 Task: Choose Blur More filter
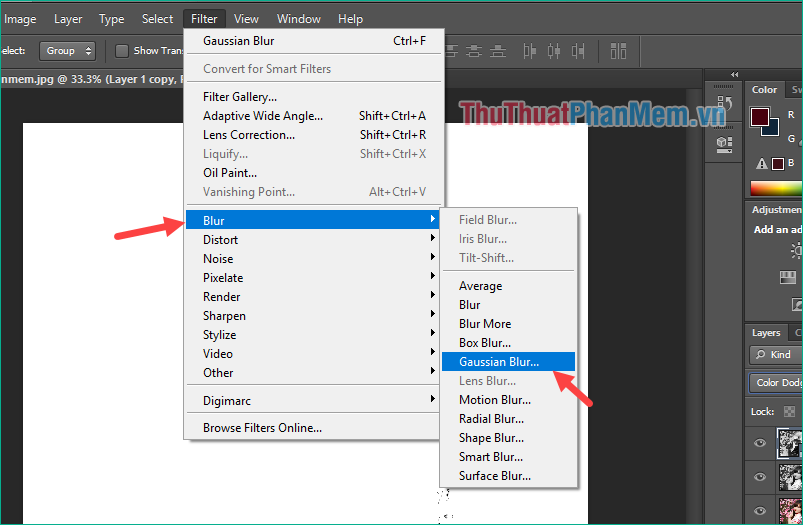click(508, 324)
